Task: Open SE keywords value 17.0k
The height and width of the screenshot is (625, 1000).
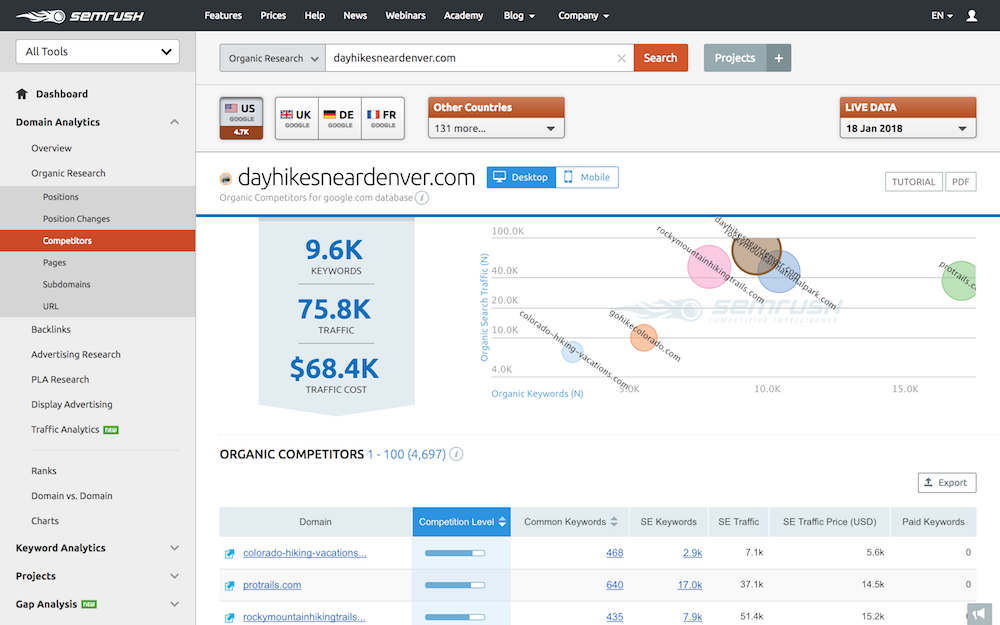Action: point(689,585)
